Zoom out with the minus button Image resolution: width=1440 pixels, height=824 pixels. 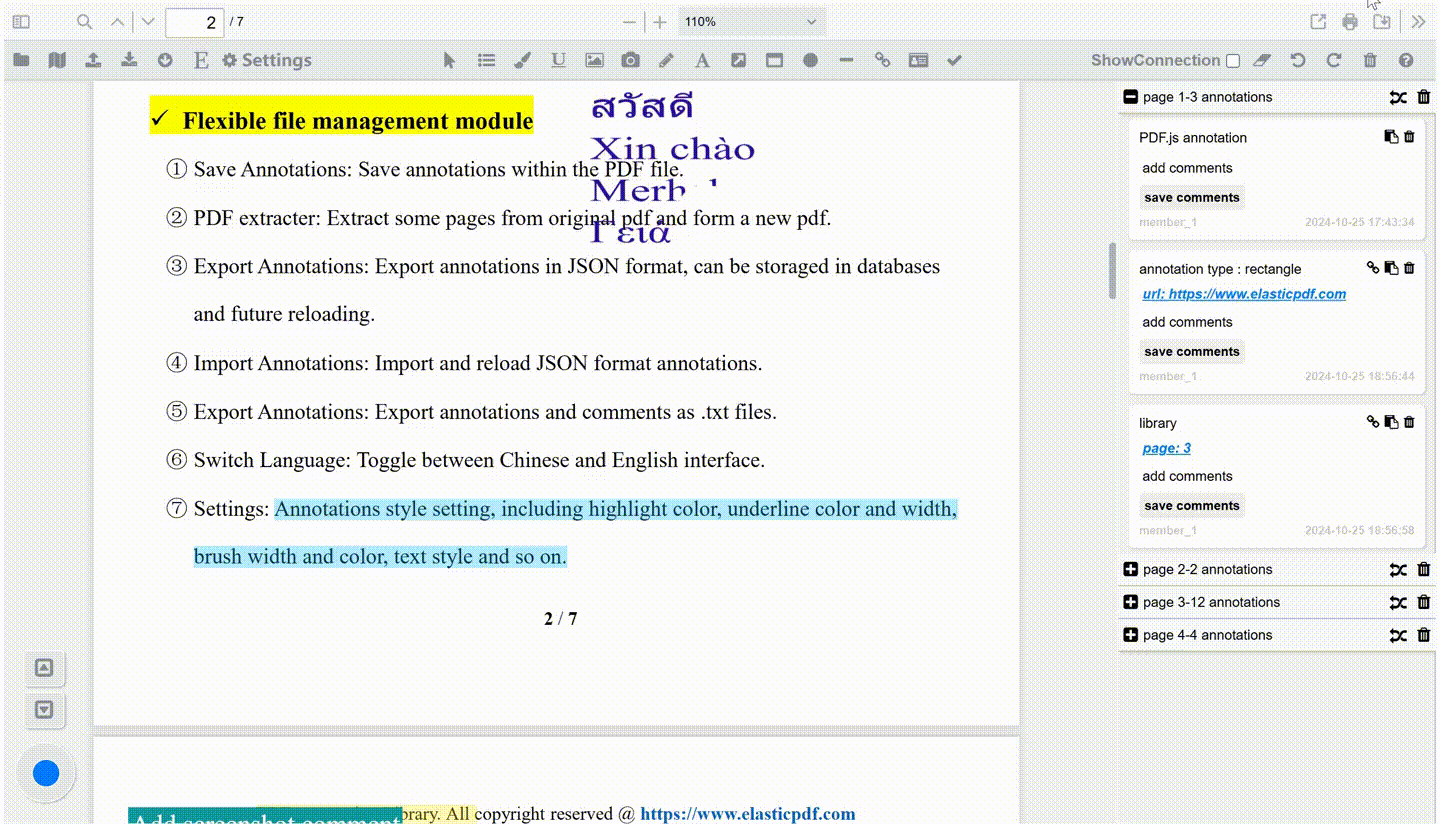[x=629, y=22]
